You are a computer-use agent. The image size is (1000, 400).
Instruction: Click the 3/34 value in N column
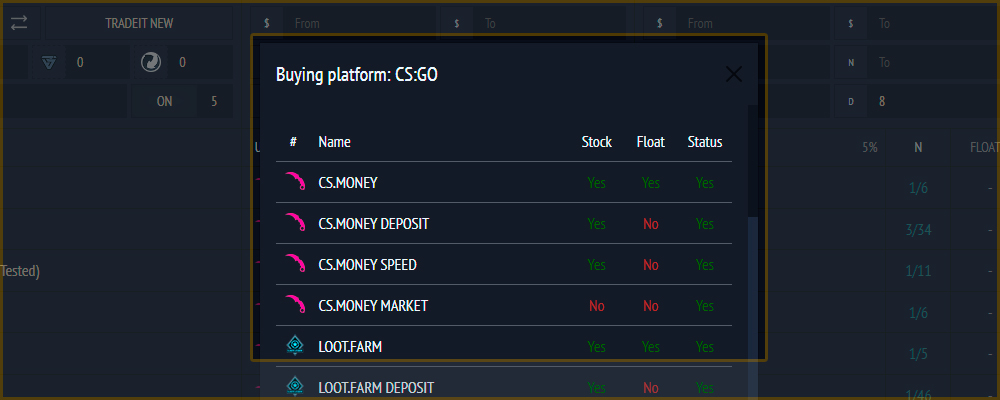point(918,230)
